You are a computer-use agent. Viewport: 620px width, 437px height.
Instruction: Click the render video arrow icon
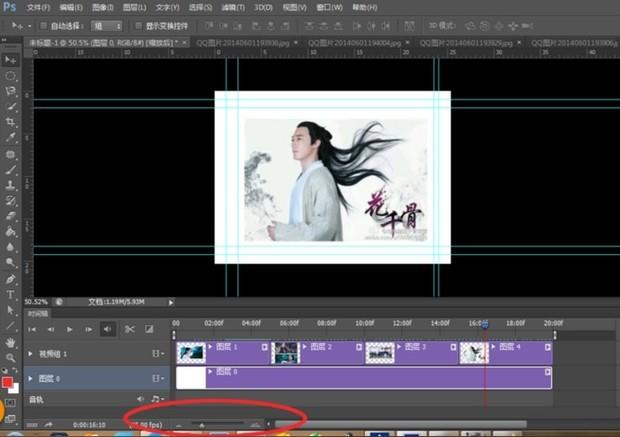(x=48, y=425)
